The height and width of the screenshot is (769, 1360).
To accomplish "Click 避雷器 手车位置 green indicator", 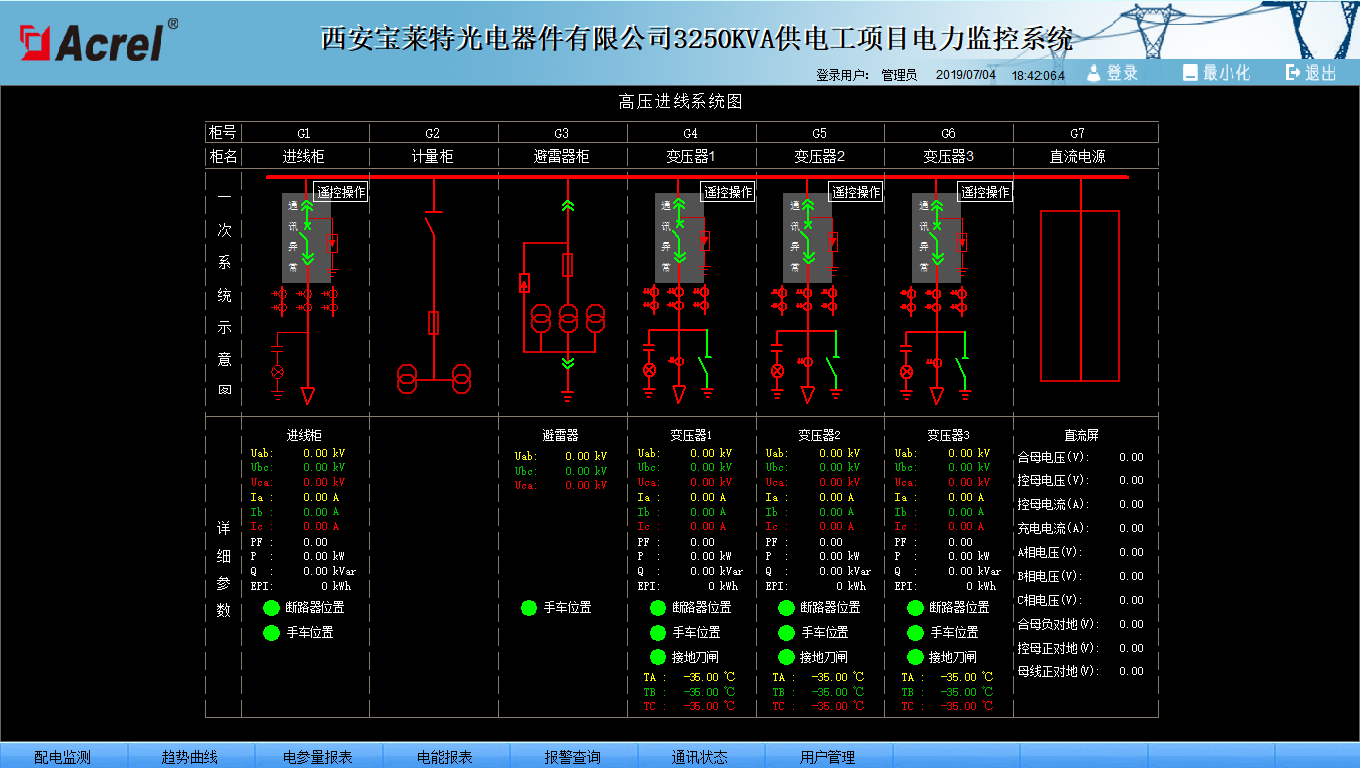I will pos(529,608).
